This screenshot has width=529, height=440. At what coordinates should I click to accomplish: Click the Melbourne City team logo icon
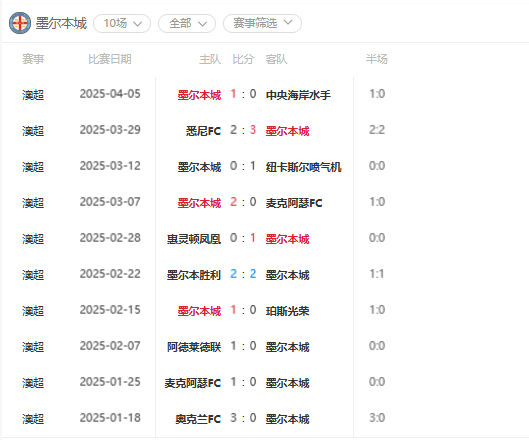tap(20, 23)
